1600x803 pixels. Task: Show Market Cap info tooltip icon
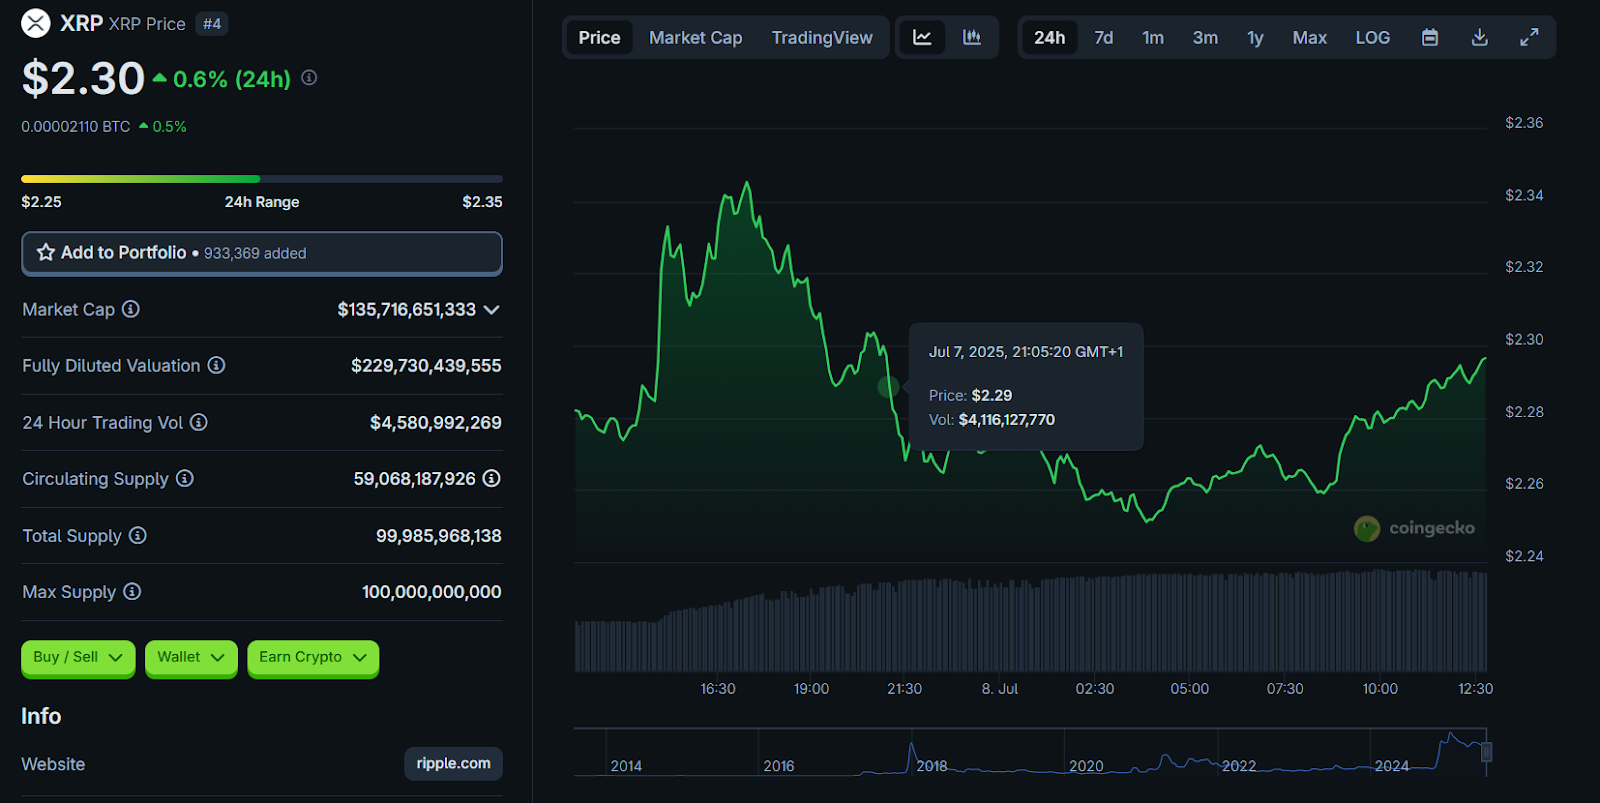pyautogui.click(x=131, y=309)
